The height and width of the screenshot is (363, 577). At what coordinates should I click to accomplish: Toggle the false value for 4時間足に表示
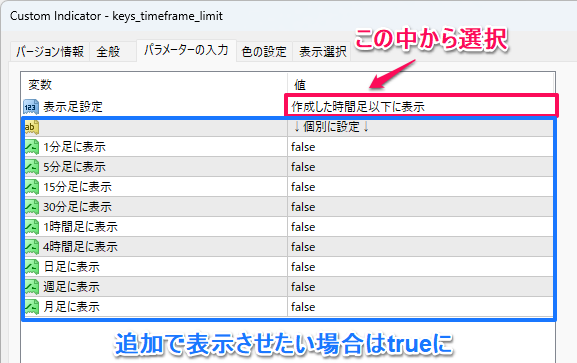[420, 247]
